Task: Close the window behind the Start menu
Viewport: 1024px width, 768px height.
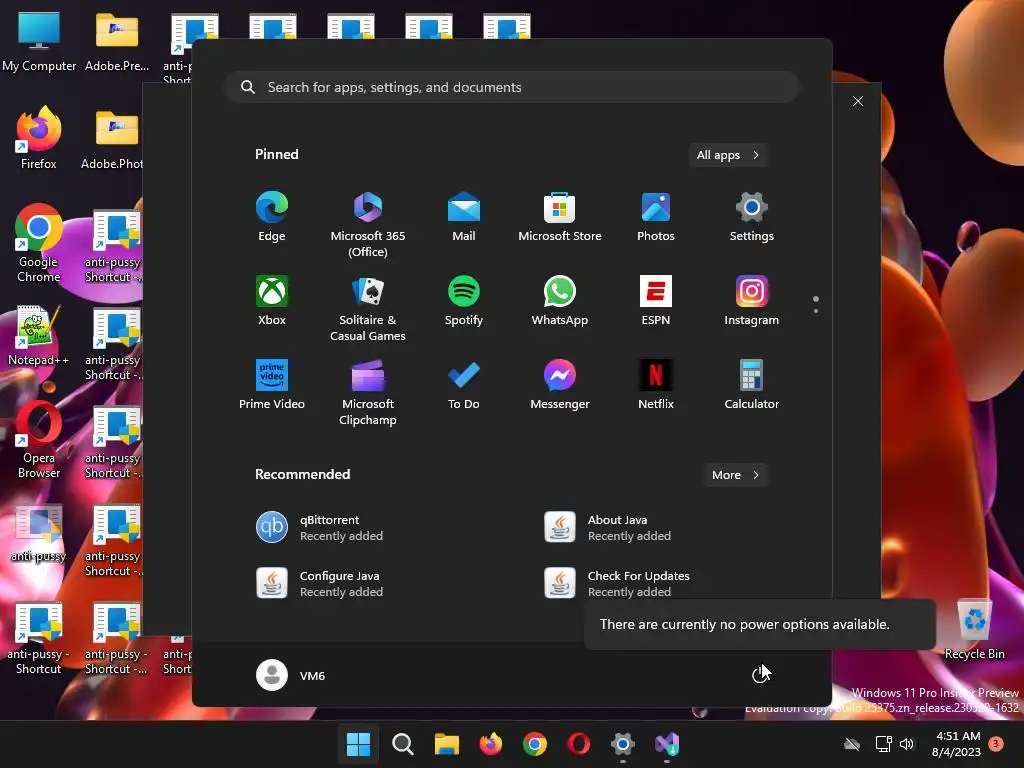Action: pyautogui.click(x=857, y=101)
